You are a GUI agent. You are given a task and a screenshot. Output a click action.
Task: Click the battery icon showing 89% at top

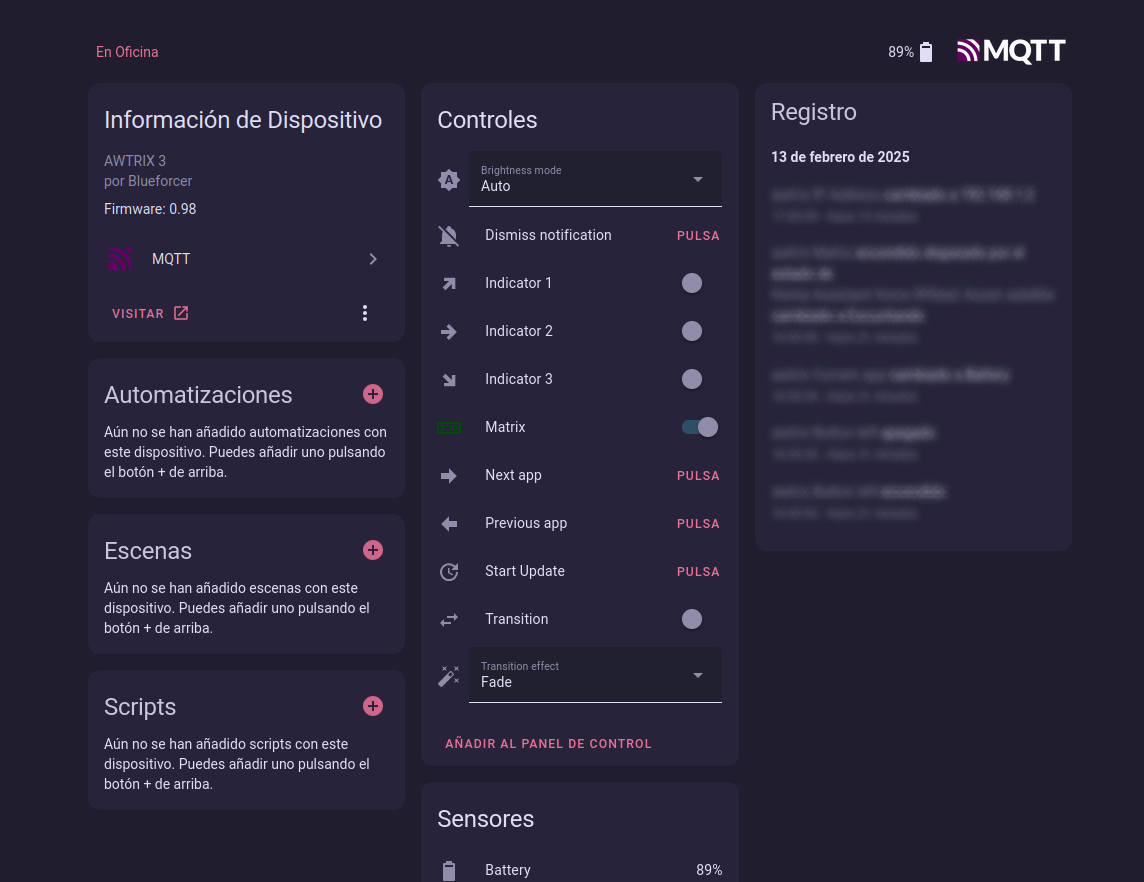[x=926, y=52]
